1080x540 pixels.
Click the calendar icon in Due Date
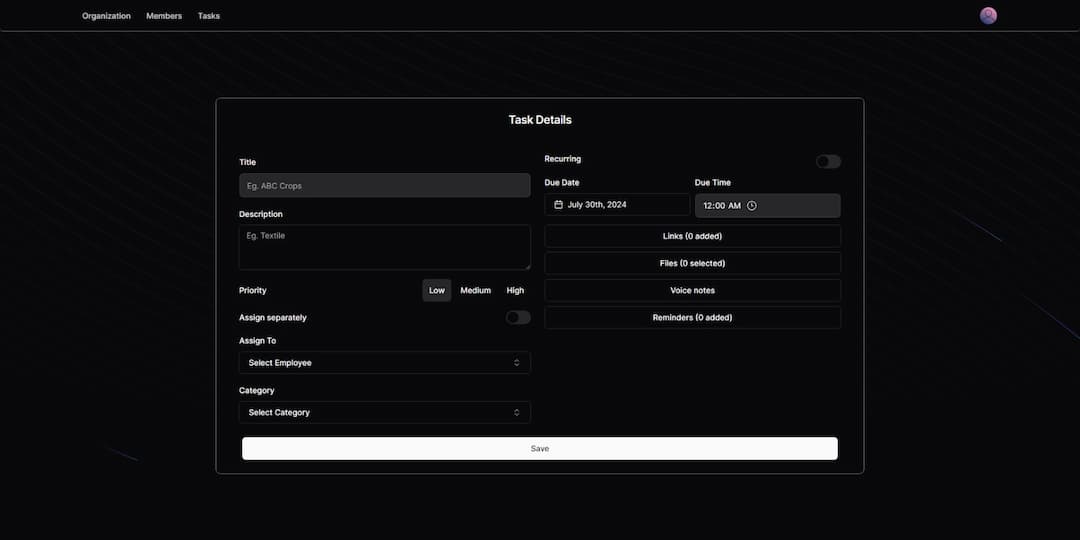click(559, 205)
